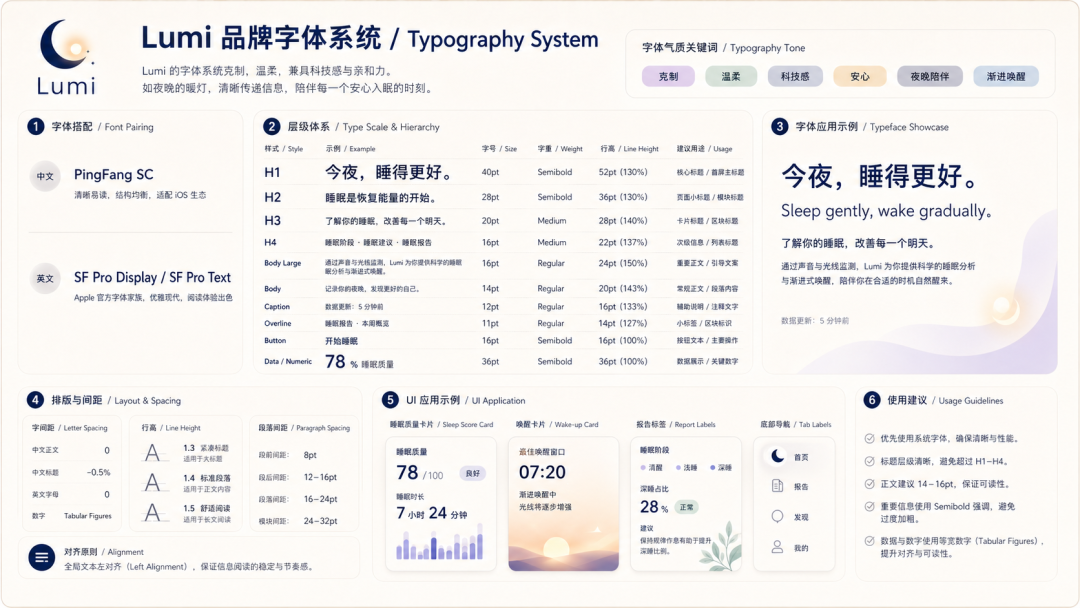Click the 浅睡 legend dot
Viewport: 1080px width, 608px height.
click(678, 468)
